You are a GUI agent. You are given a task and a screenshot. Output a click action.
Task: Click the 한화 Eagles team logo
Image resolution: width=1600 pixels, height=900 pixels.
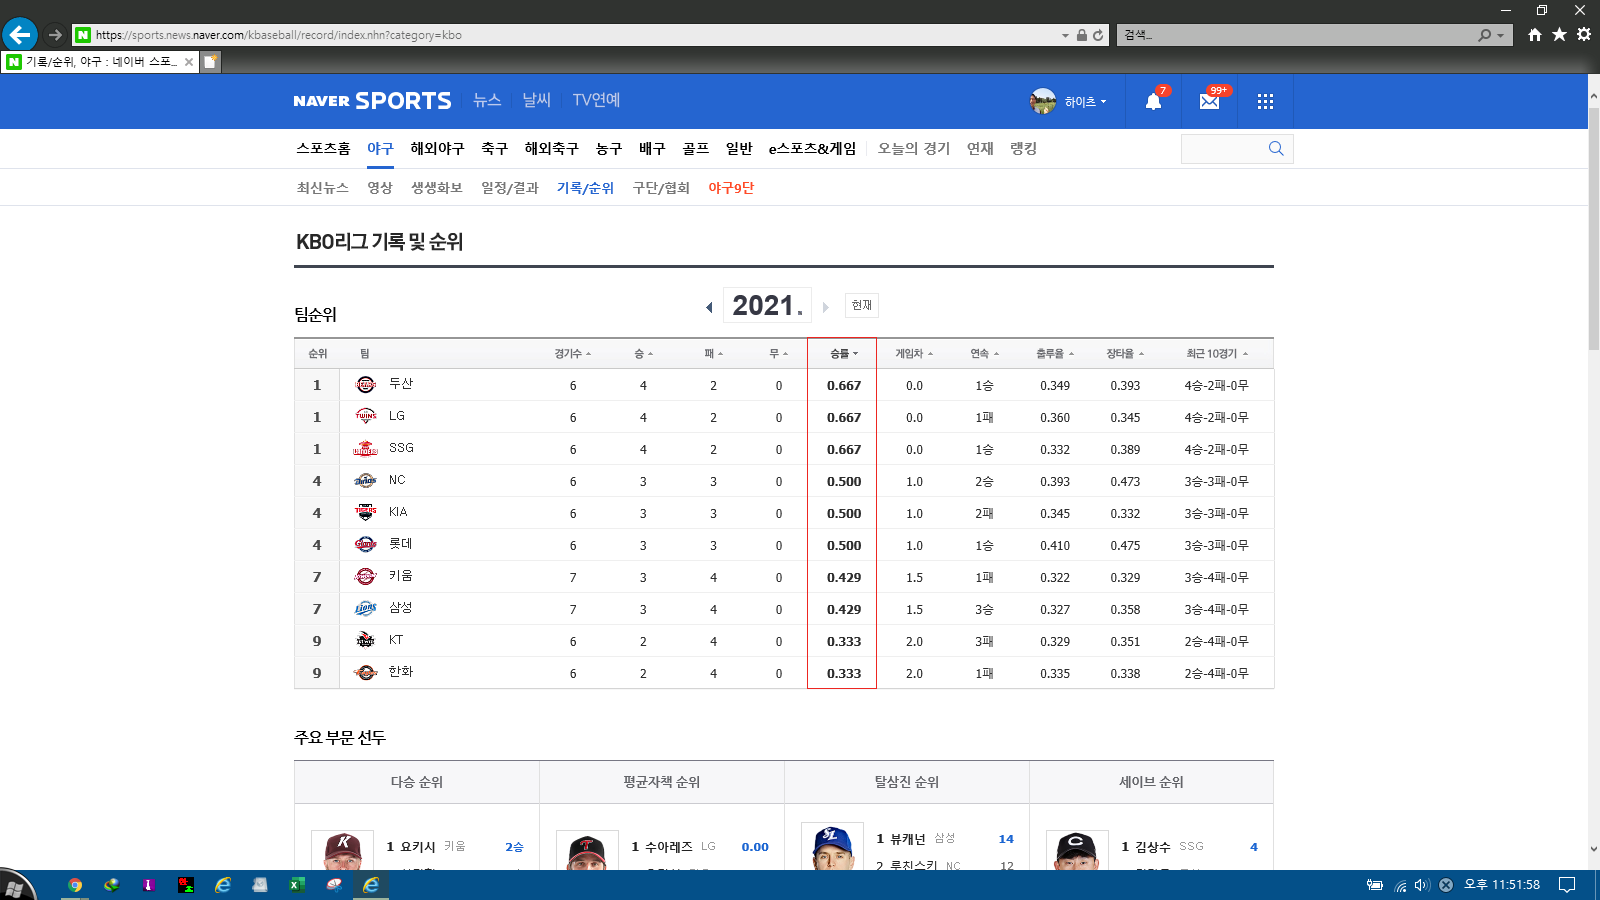coord(366,673)
